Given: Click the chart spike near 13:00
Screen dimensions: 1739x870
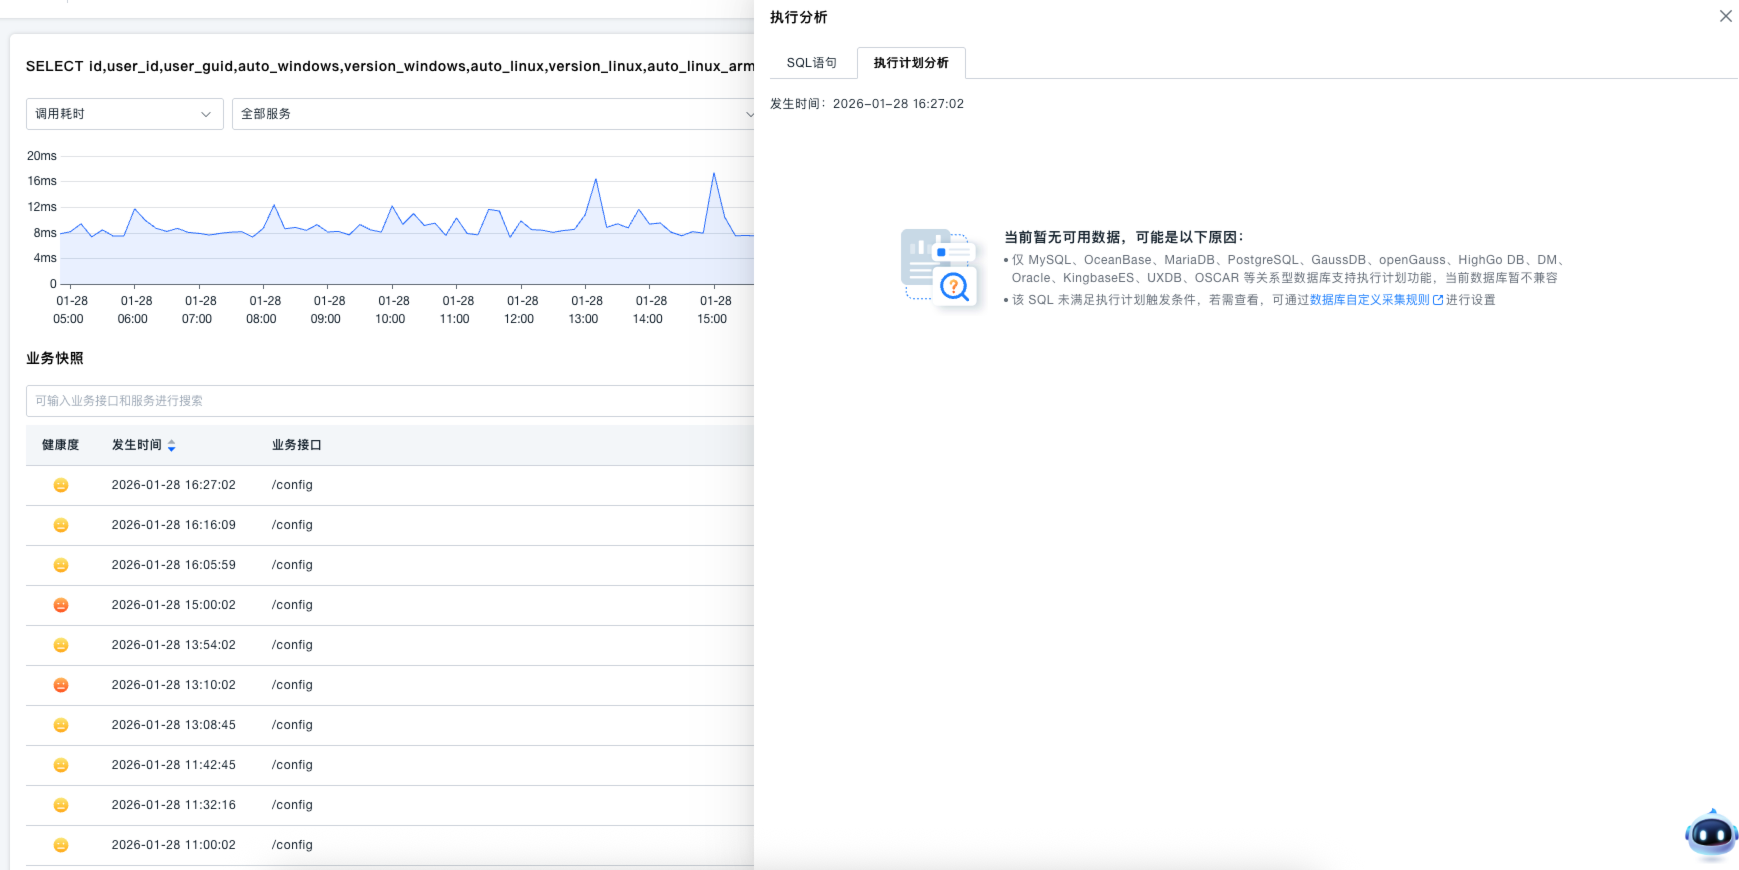Looking at the screenshot, I should (596, 180).
